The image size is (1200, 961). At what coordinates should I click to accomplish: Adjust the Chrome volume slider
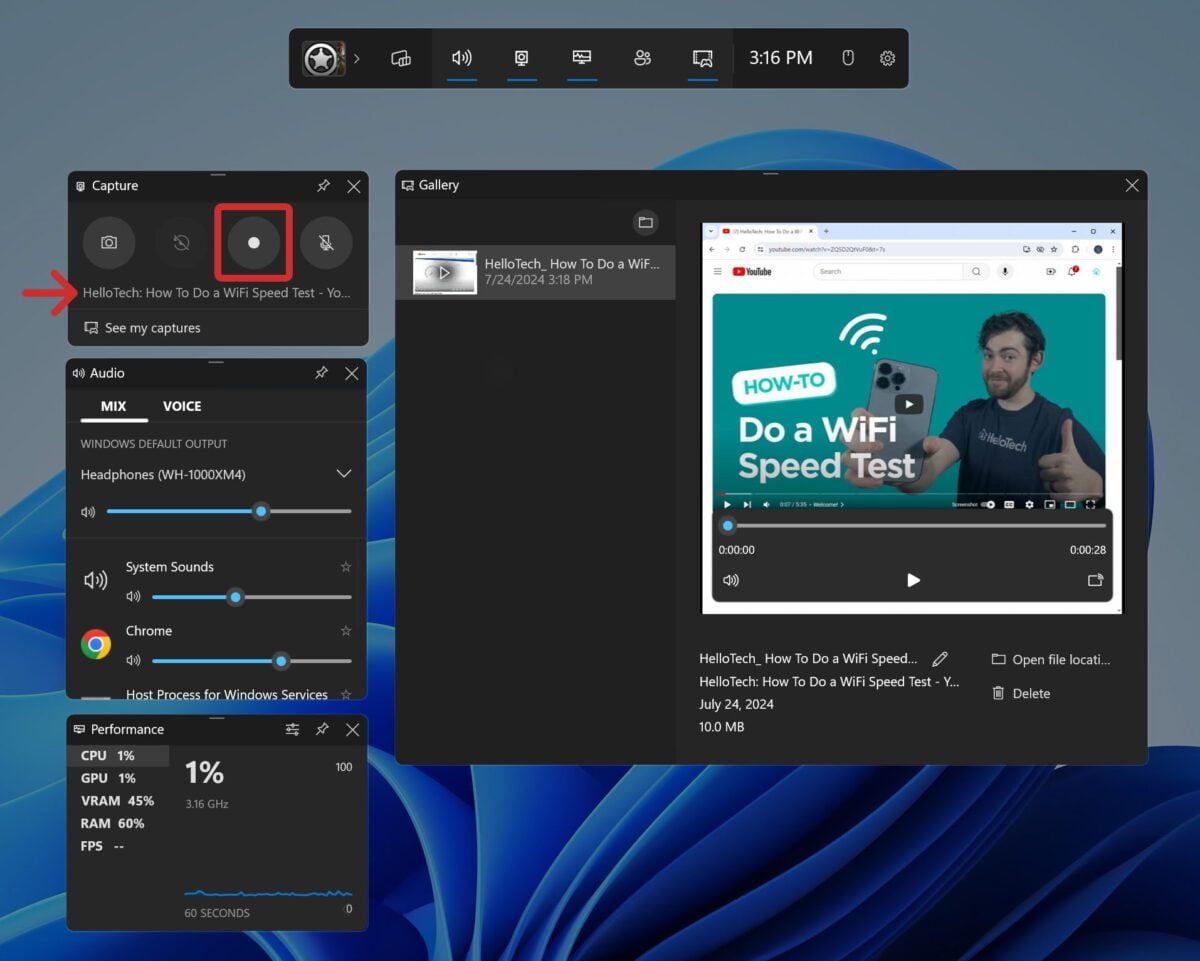pos(280,660)
